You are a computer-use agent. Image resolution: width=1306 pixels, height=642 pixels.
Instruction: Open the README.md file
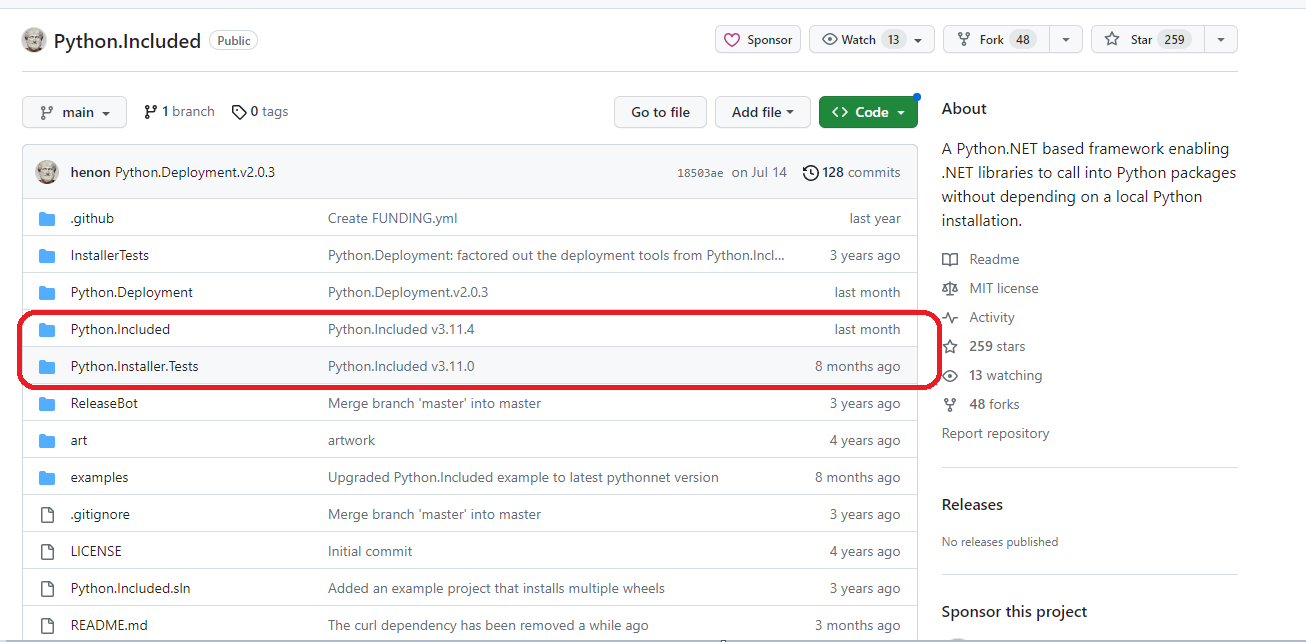click(109, 625)
